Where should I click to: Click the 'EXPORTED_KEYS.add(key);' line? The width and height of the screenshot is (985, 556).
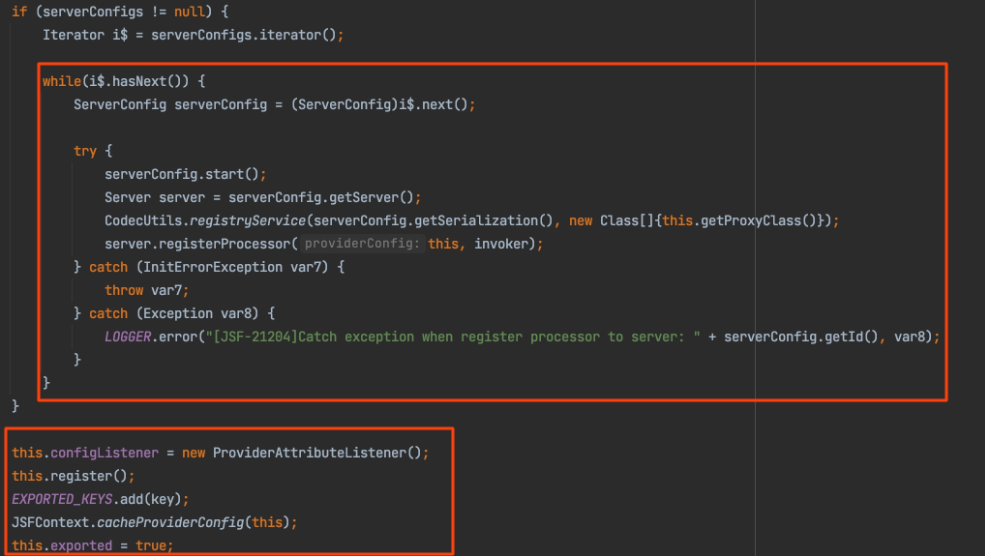tap(100, 500)
